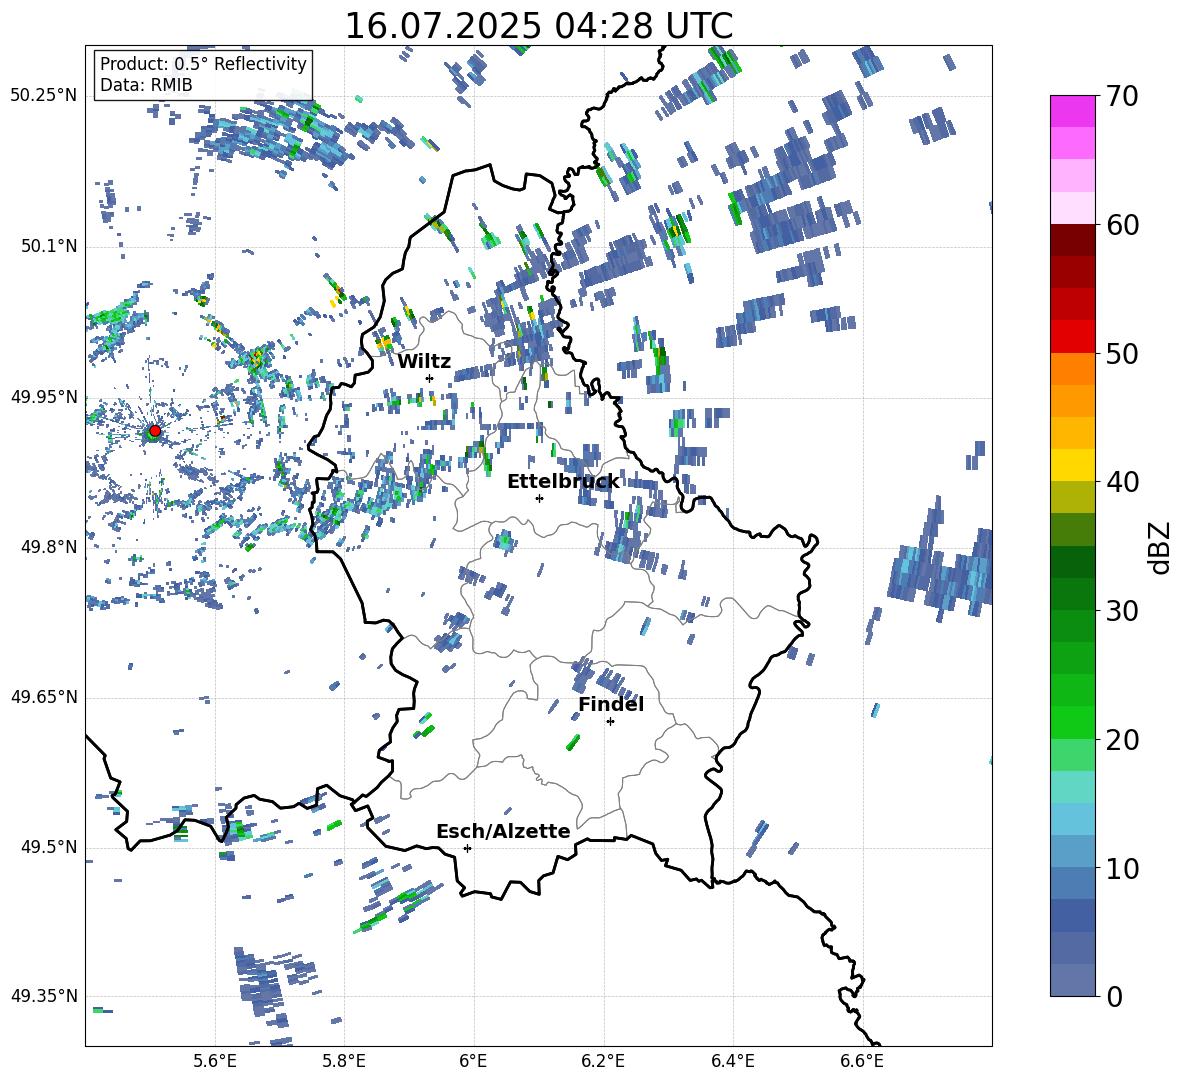Viewport: 1184px width, 1081px height.
Task: Pick the bright red colorbar band near 50 dBZ
Action: (x=1073, y=337)
